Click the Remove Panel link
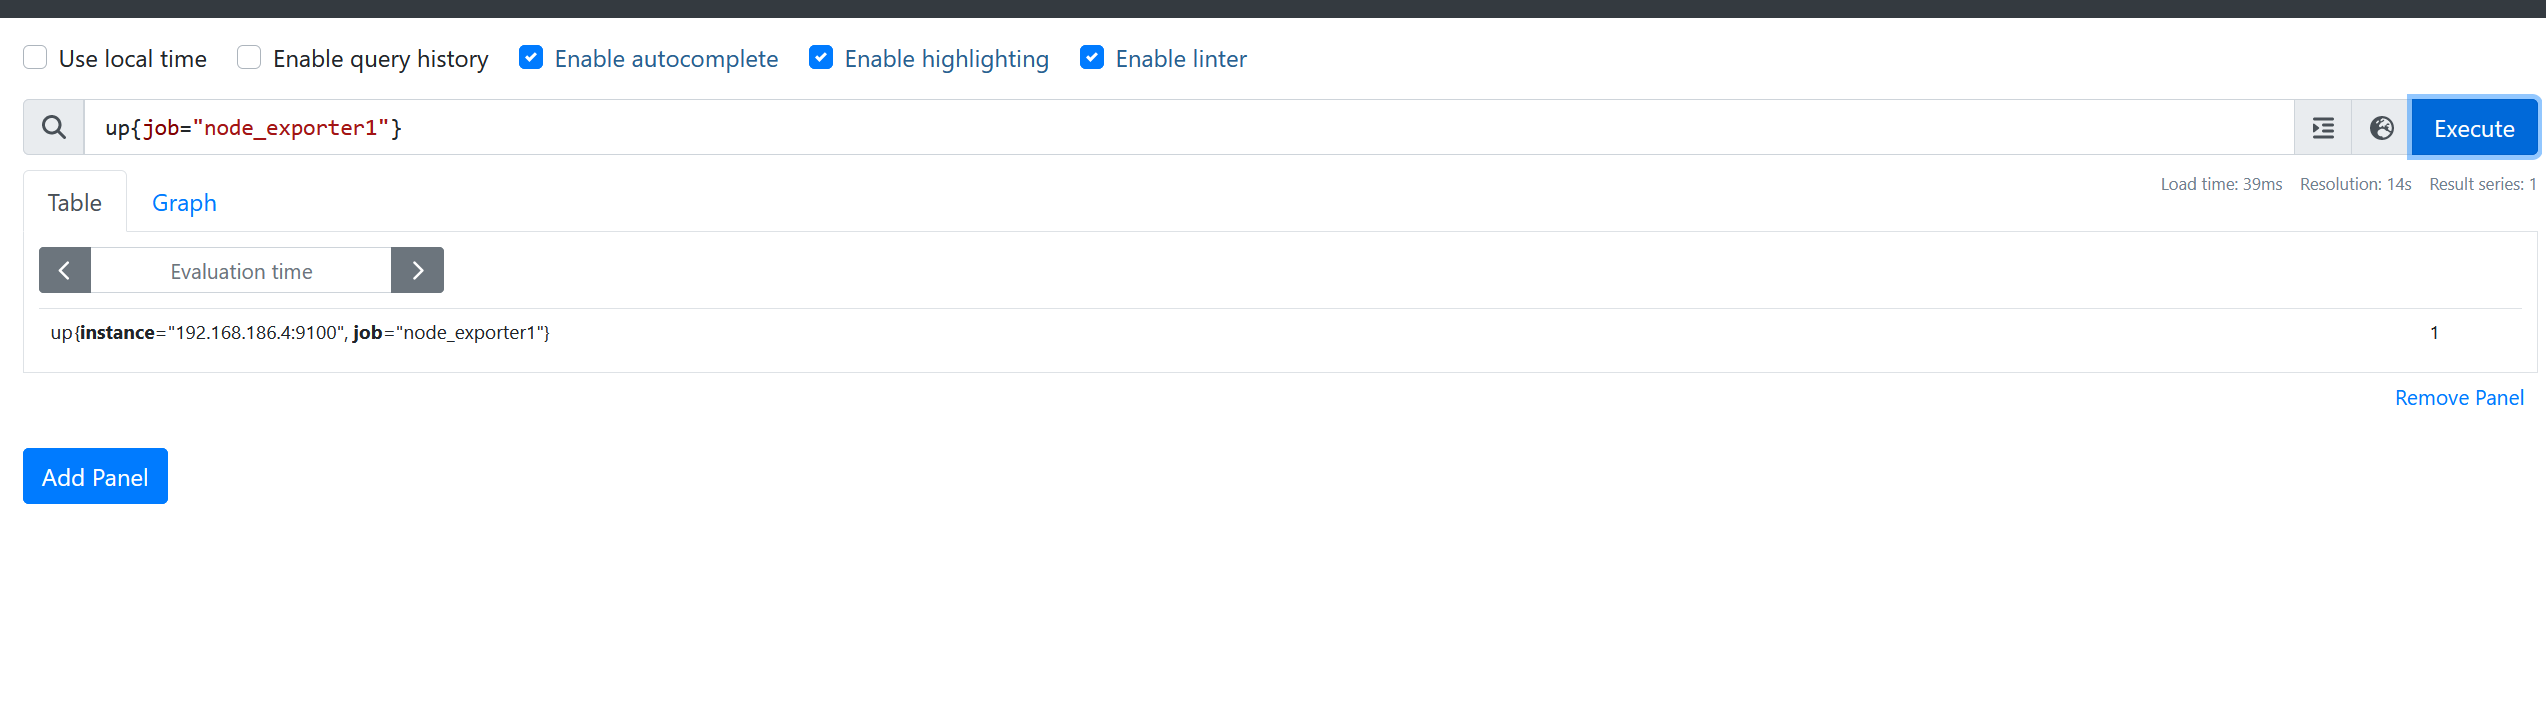This screenshot has width=2546, height=702. click(x=2458, y=398)
